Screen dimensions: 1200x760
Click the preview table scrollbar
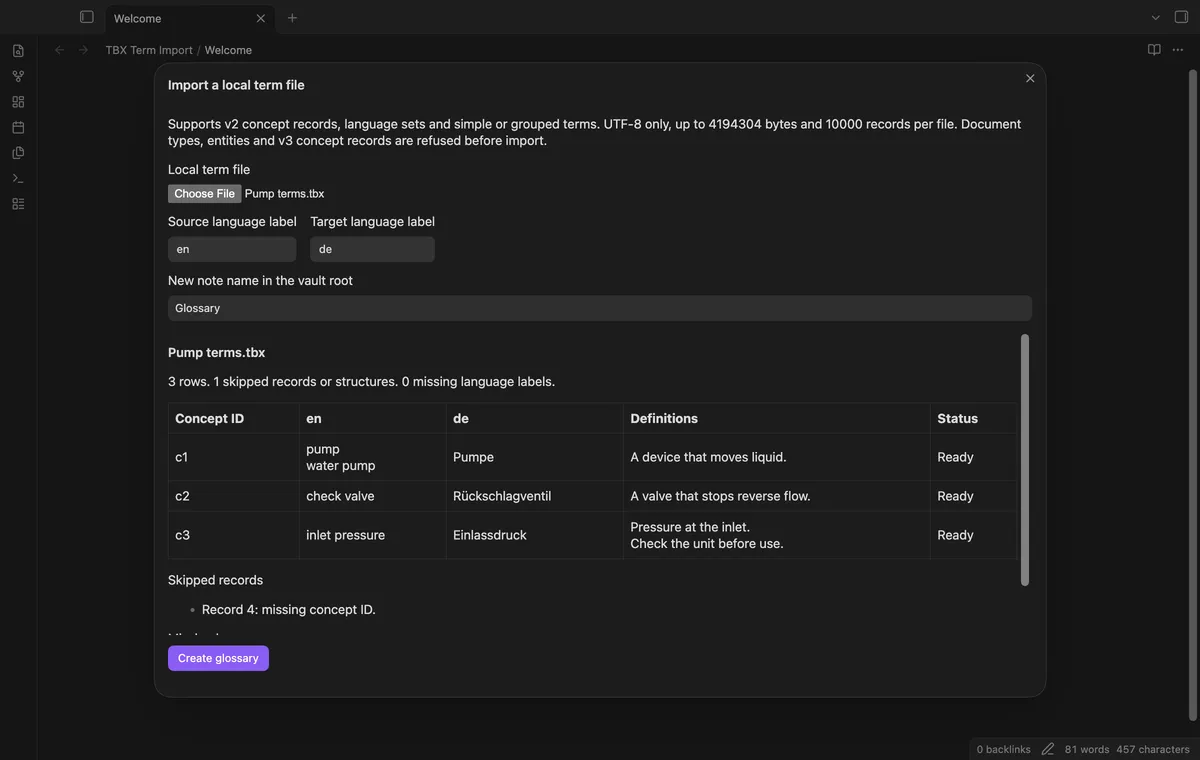point(1025,460)
